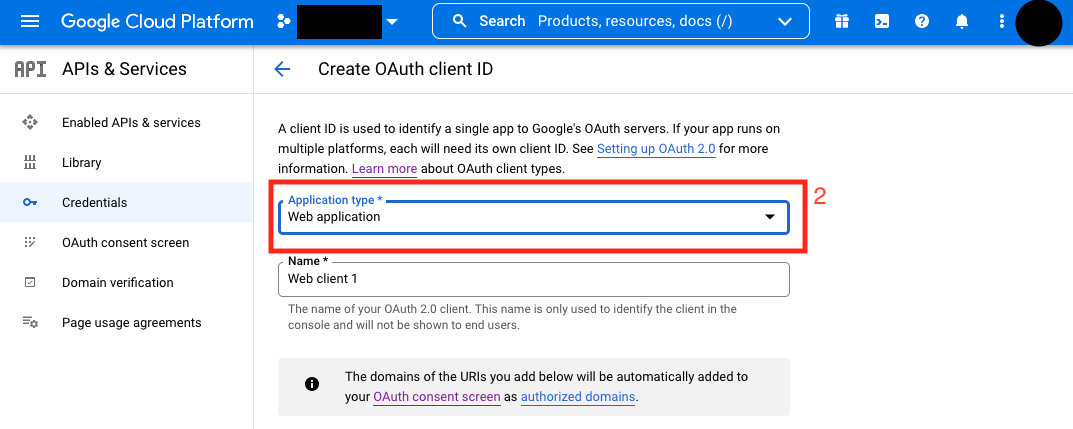Click the Domain verification checkbox icon
Image resolution: width=1073 pixels, height=429 pixels.
point(29,282)
